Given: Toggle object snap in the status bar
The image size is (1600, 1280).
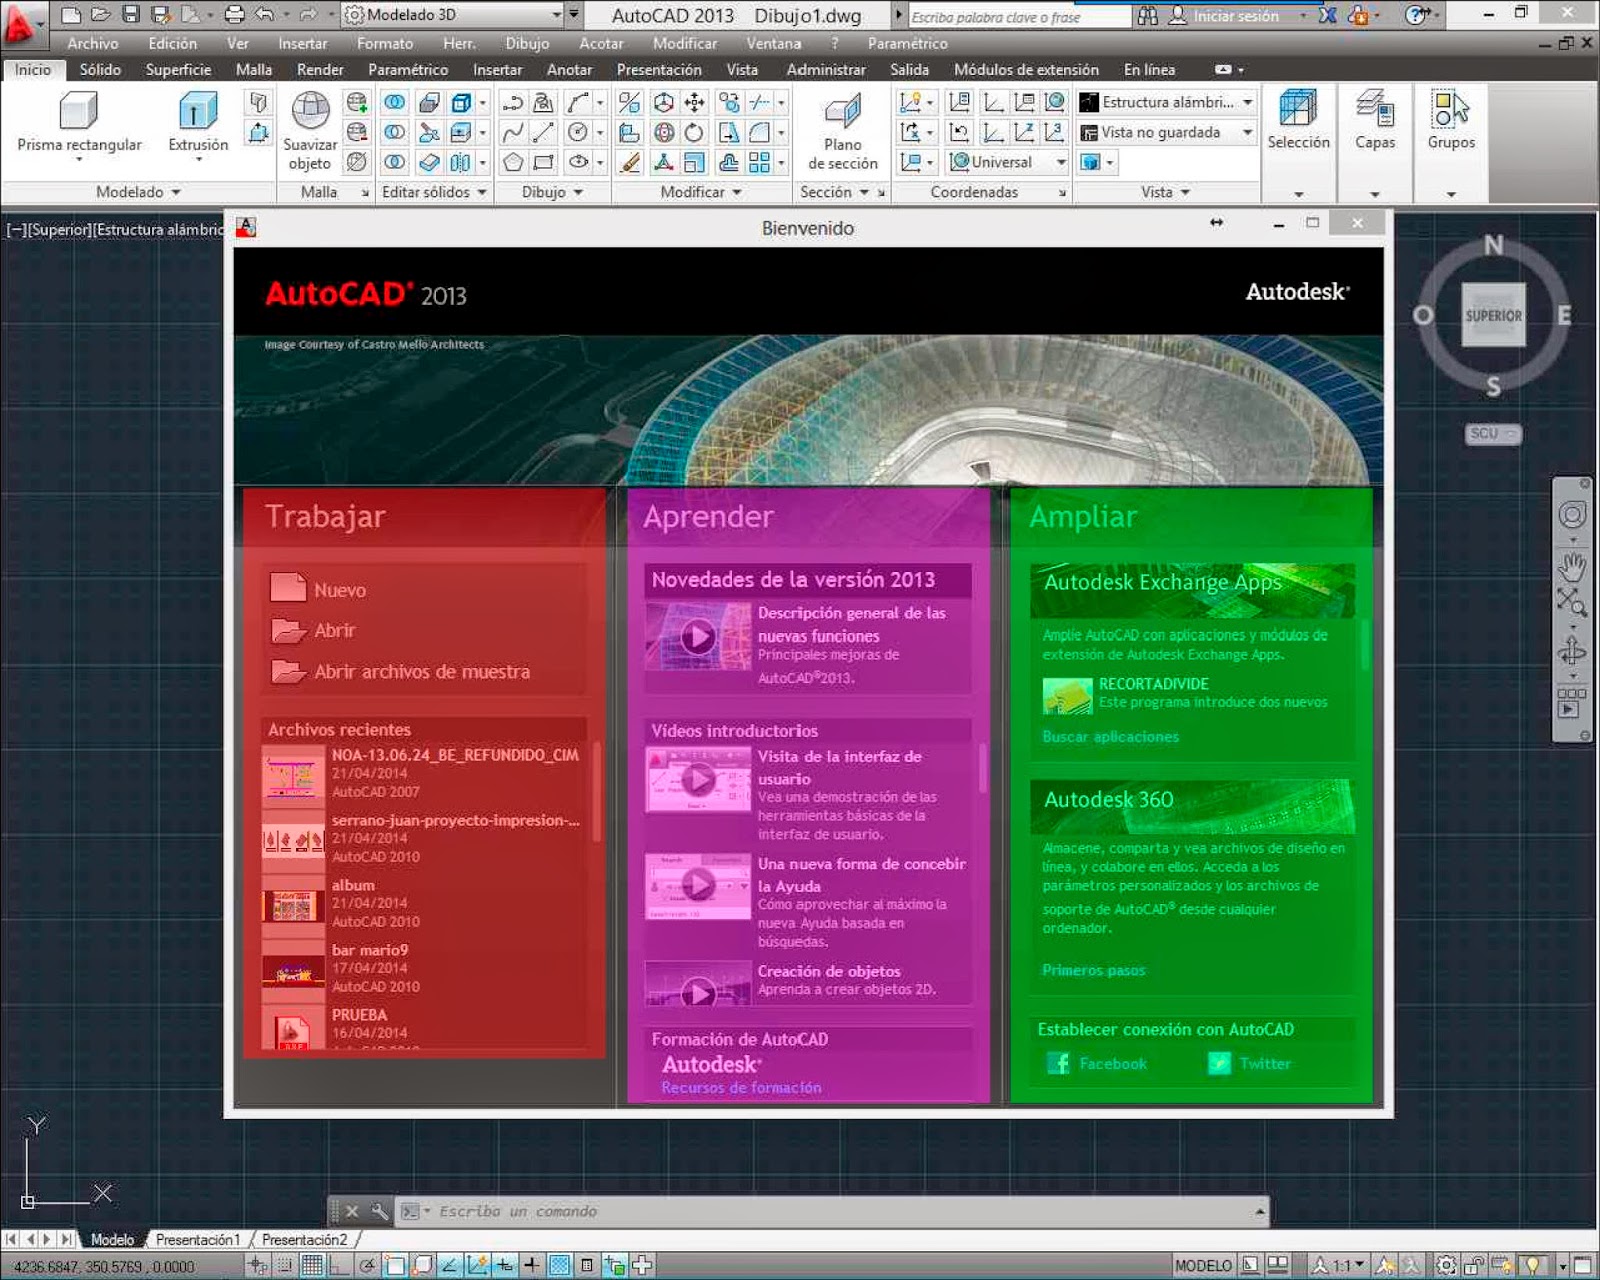Looking at the screenshot, I should click(395, 1264).
